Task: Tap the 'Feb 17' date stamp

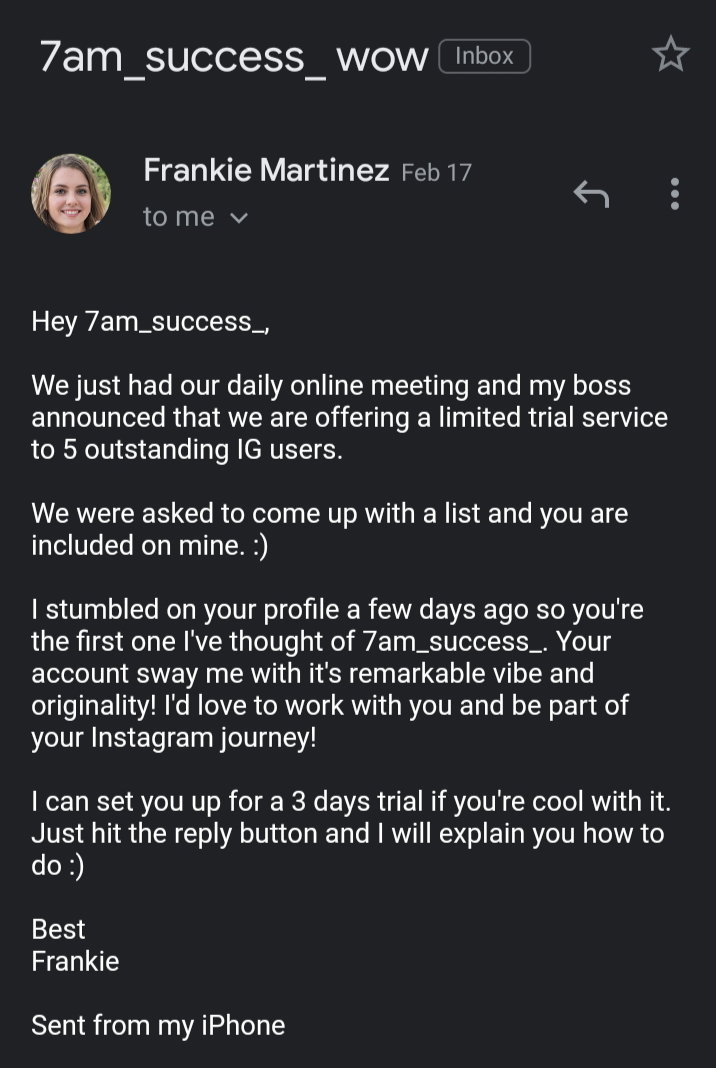Action: (436, 172)
